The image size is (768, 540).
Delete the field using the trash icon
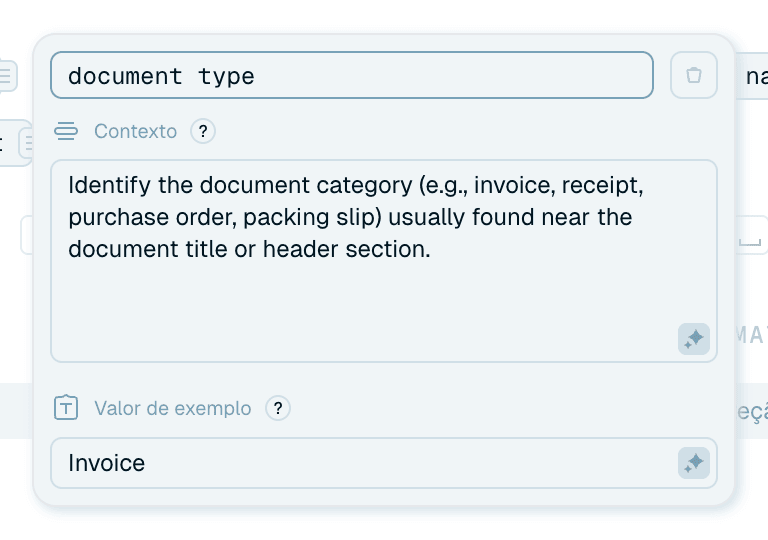point(694,75)
